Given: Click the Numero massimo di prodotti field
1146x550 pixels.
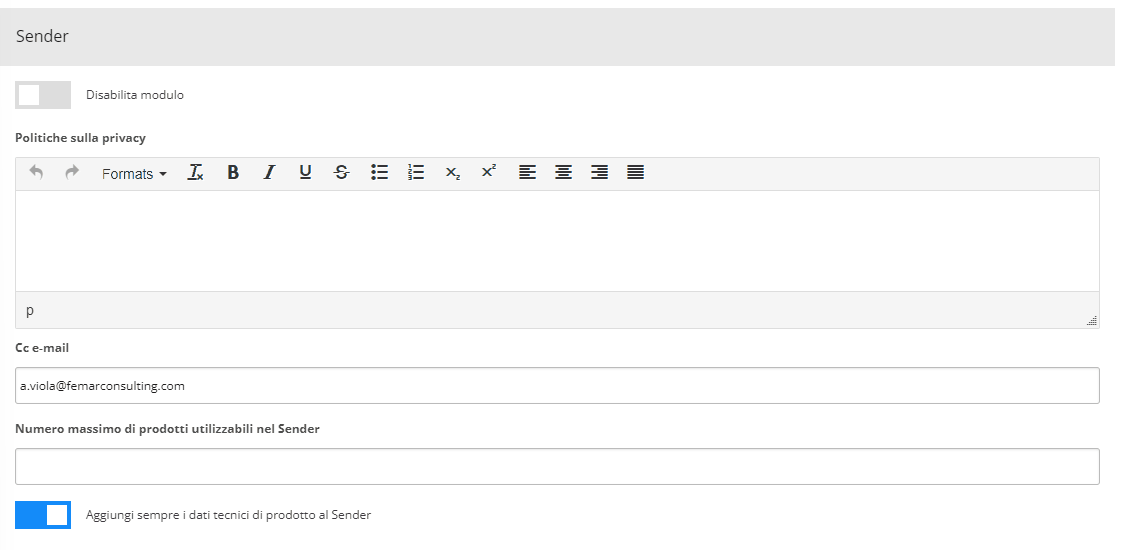Looking at the screenshot, I should [x=557, y=467].
